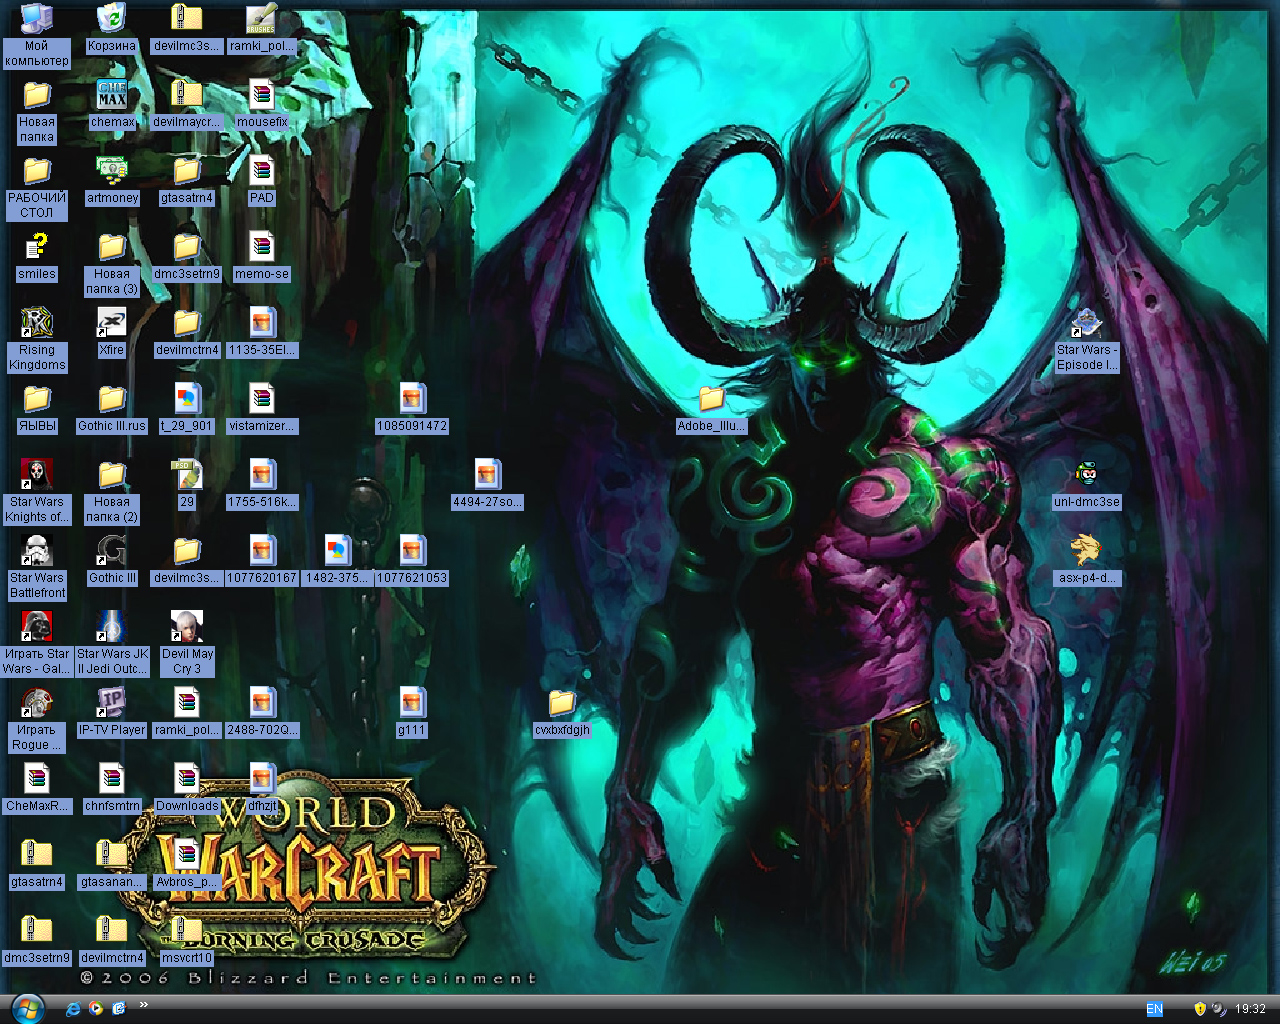
Task: Select the Devil May Cry 3 icon
Action: [187, 627]
